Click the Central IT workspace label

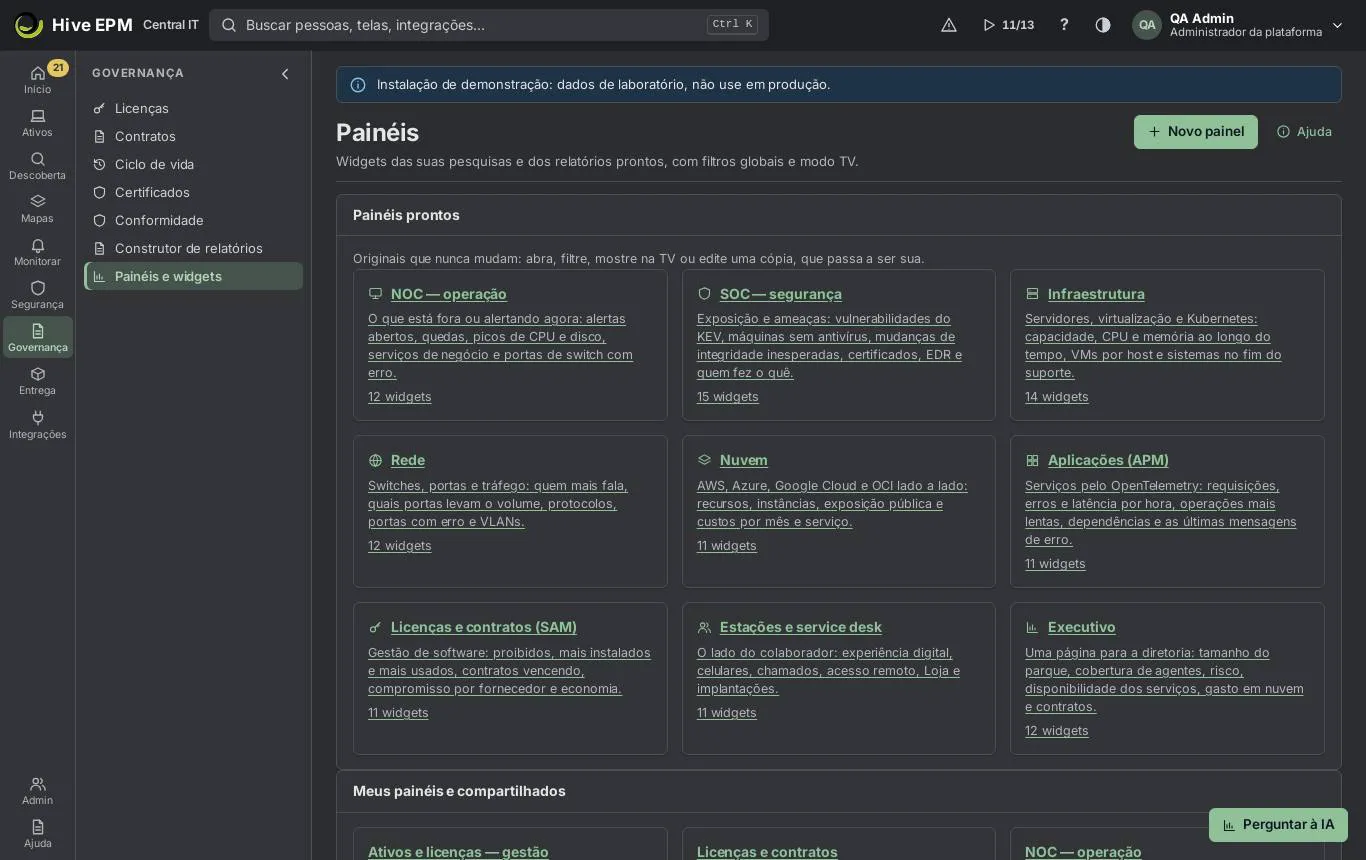click(x=171, y=25)
